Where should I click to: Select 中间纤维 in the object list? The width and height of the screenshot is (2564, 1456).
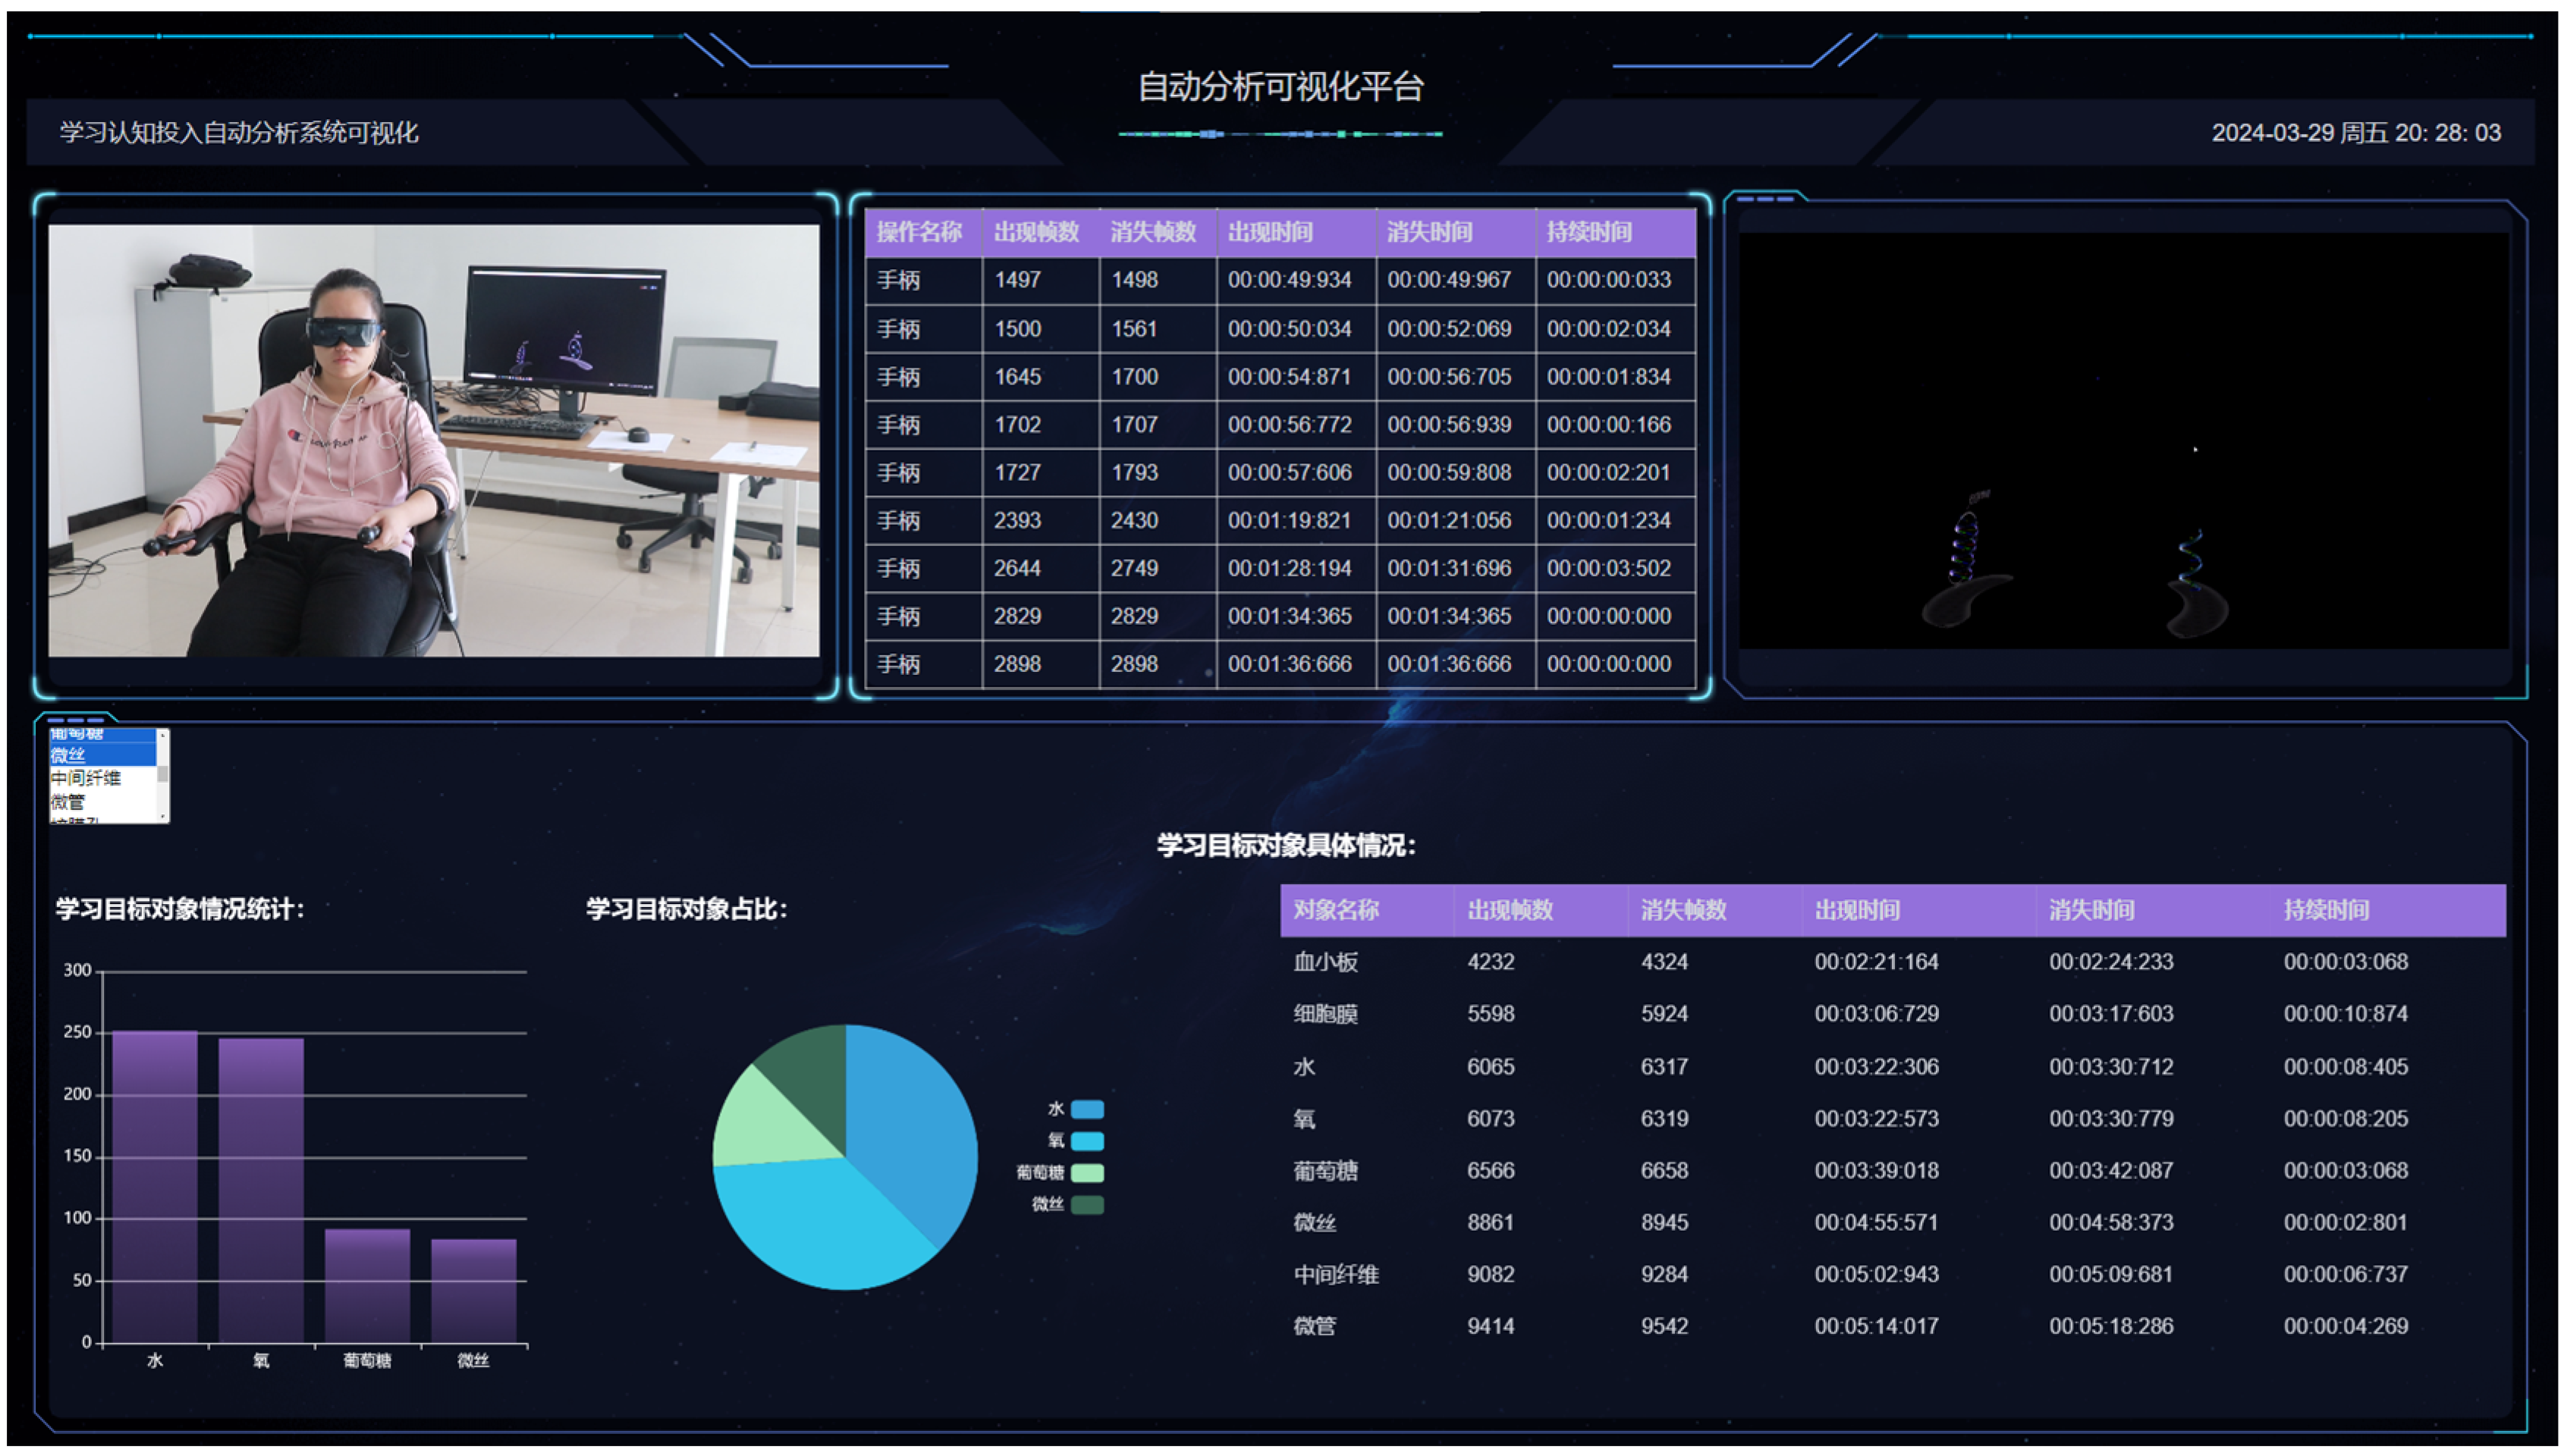coord(85,779)
